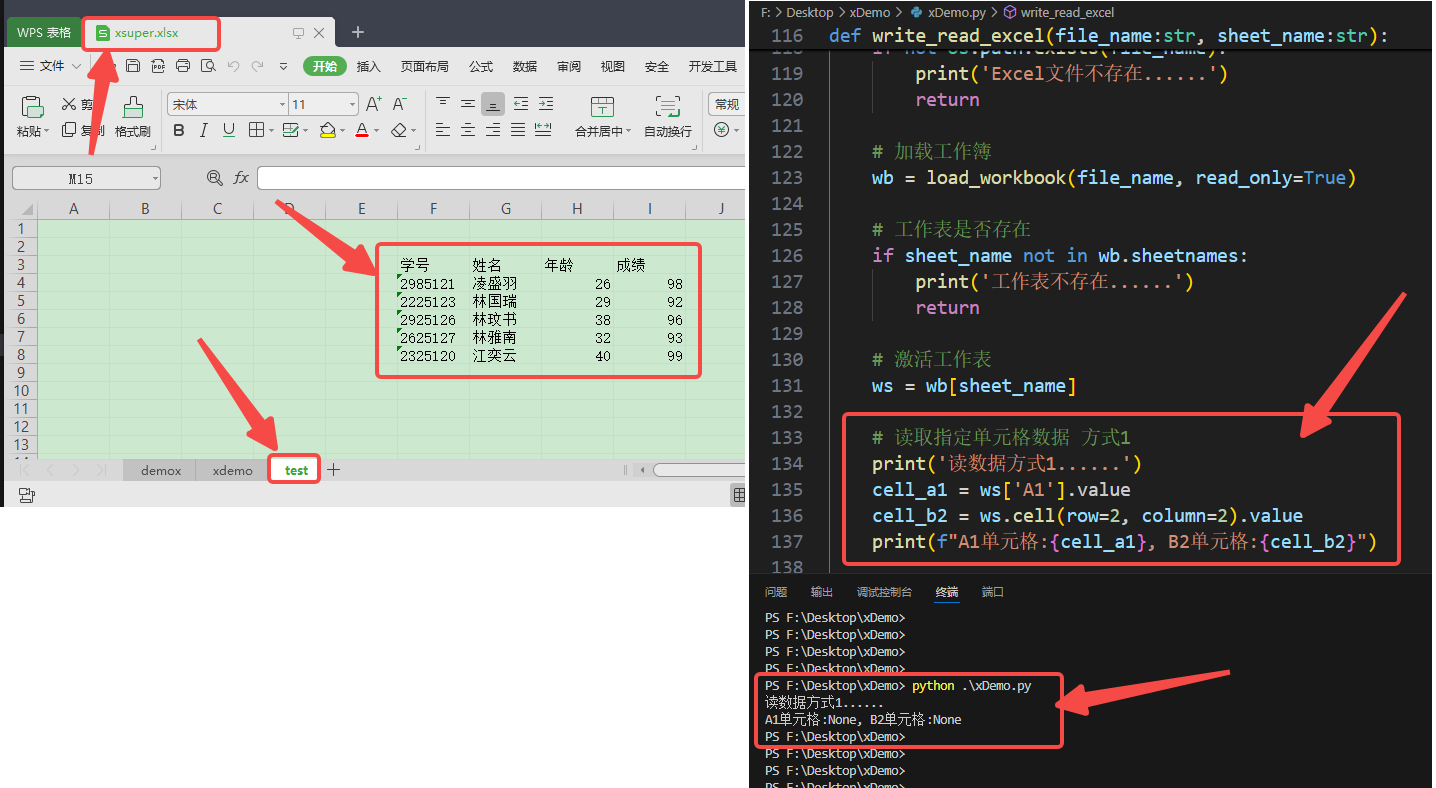Open the 常规 number format dropdown
Viewport: 1436px width, 788px height.
[727, 104]
